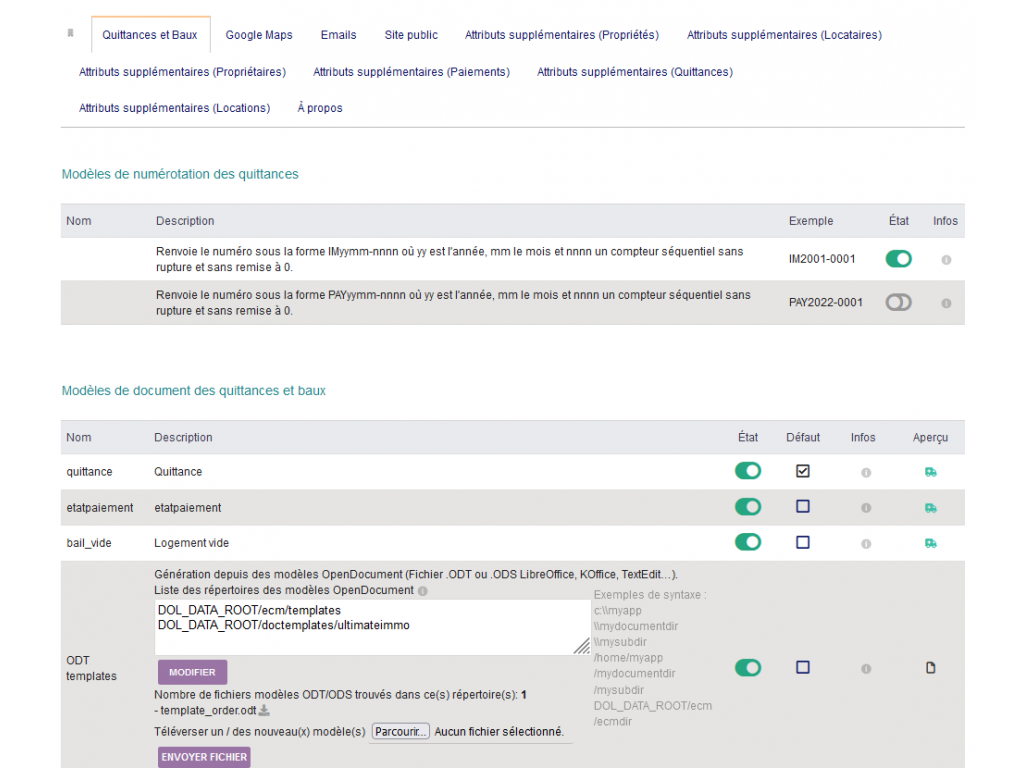
Task: Click the bail_vide model name
Action: (x=89, y=543)
